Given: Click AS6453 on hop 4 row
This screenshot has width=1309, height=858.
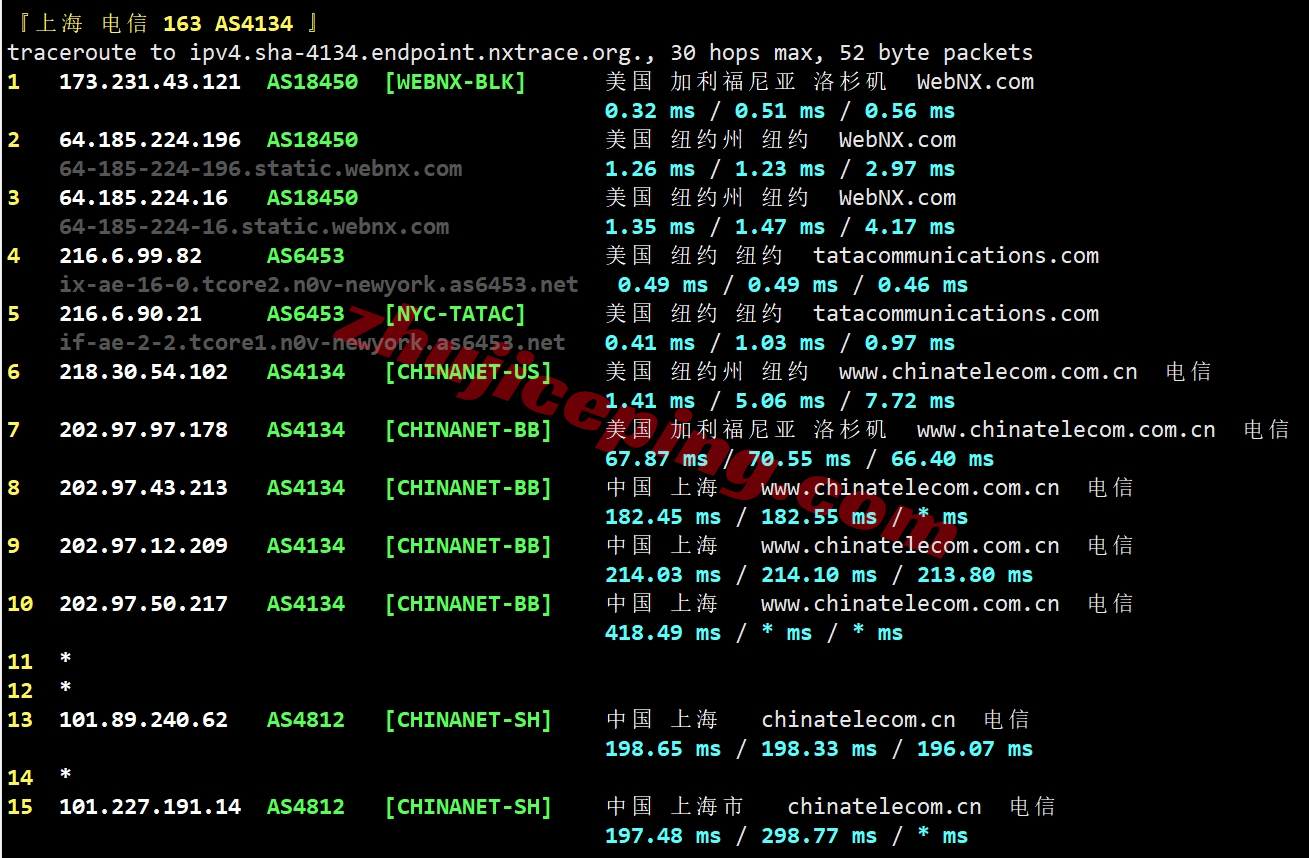Looking at the screenshot, I should tap(306, 256).
